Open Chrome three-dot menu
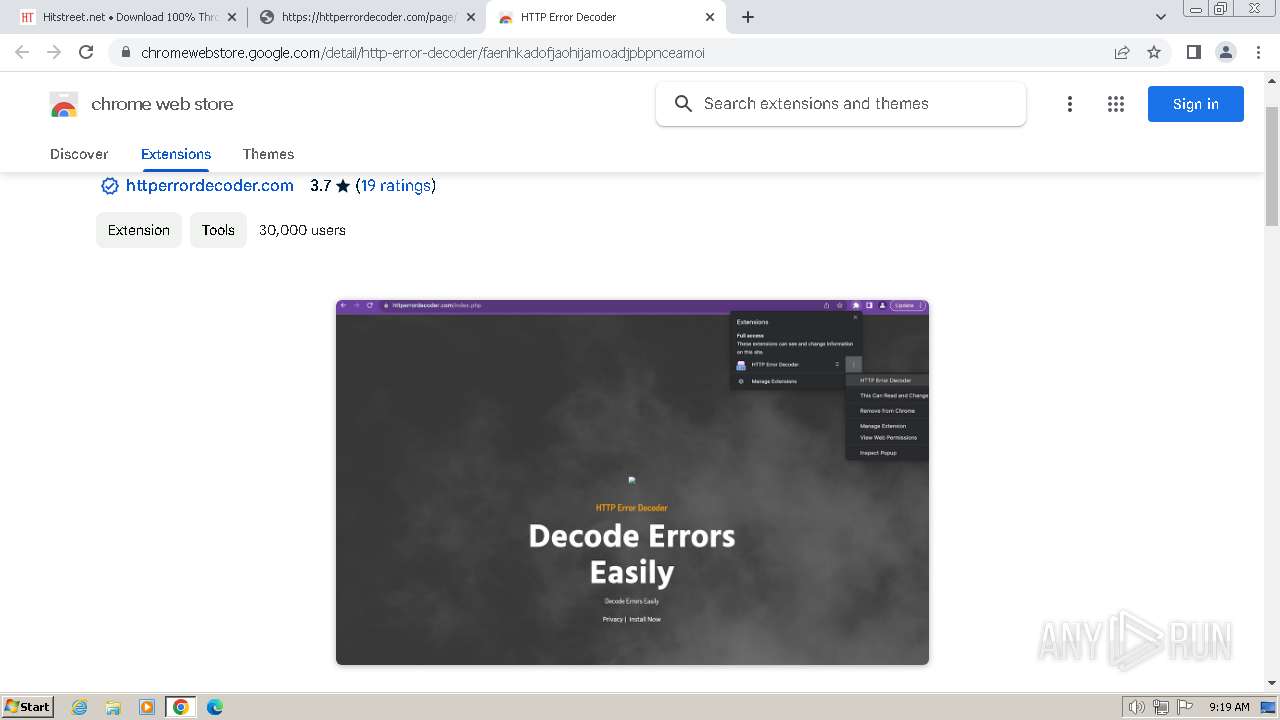1280x720 pixels. tap(1259, 52)
